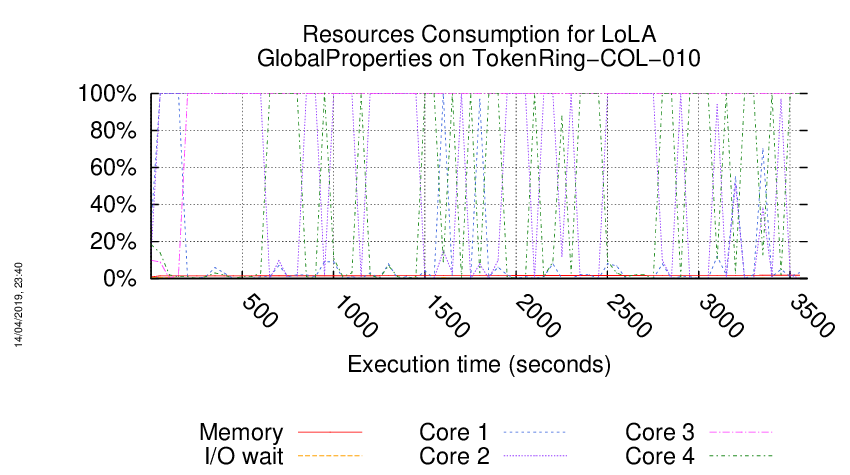850x475 pixels.
Task: Click the green Core 4 legend line
Action: click(x=740, y=456)
